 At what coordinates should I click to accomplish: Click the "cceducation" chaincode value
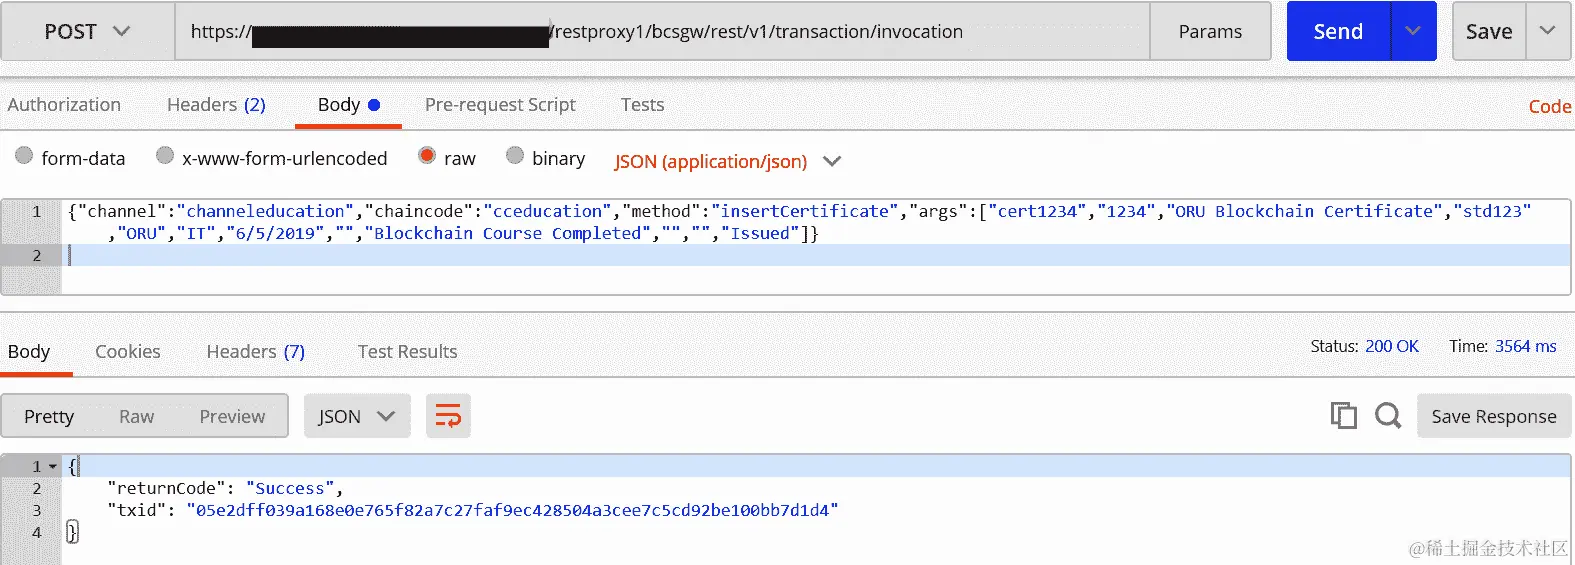[548, 211]
